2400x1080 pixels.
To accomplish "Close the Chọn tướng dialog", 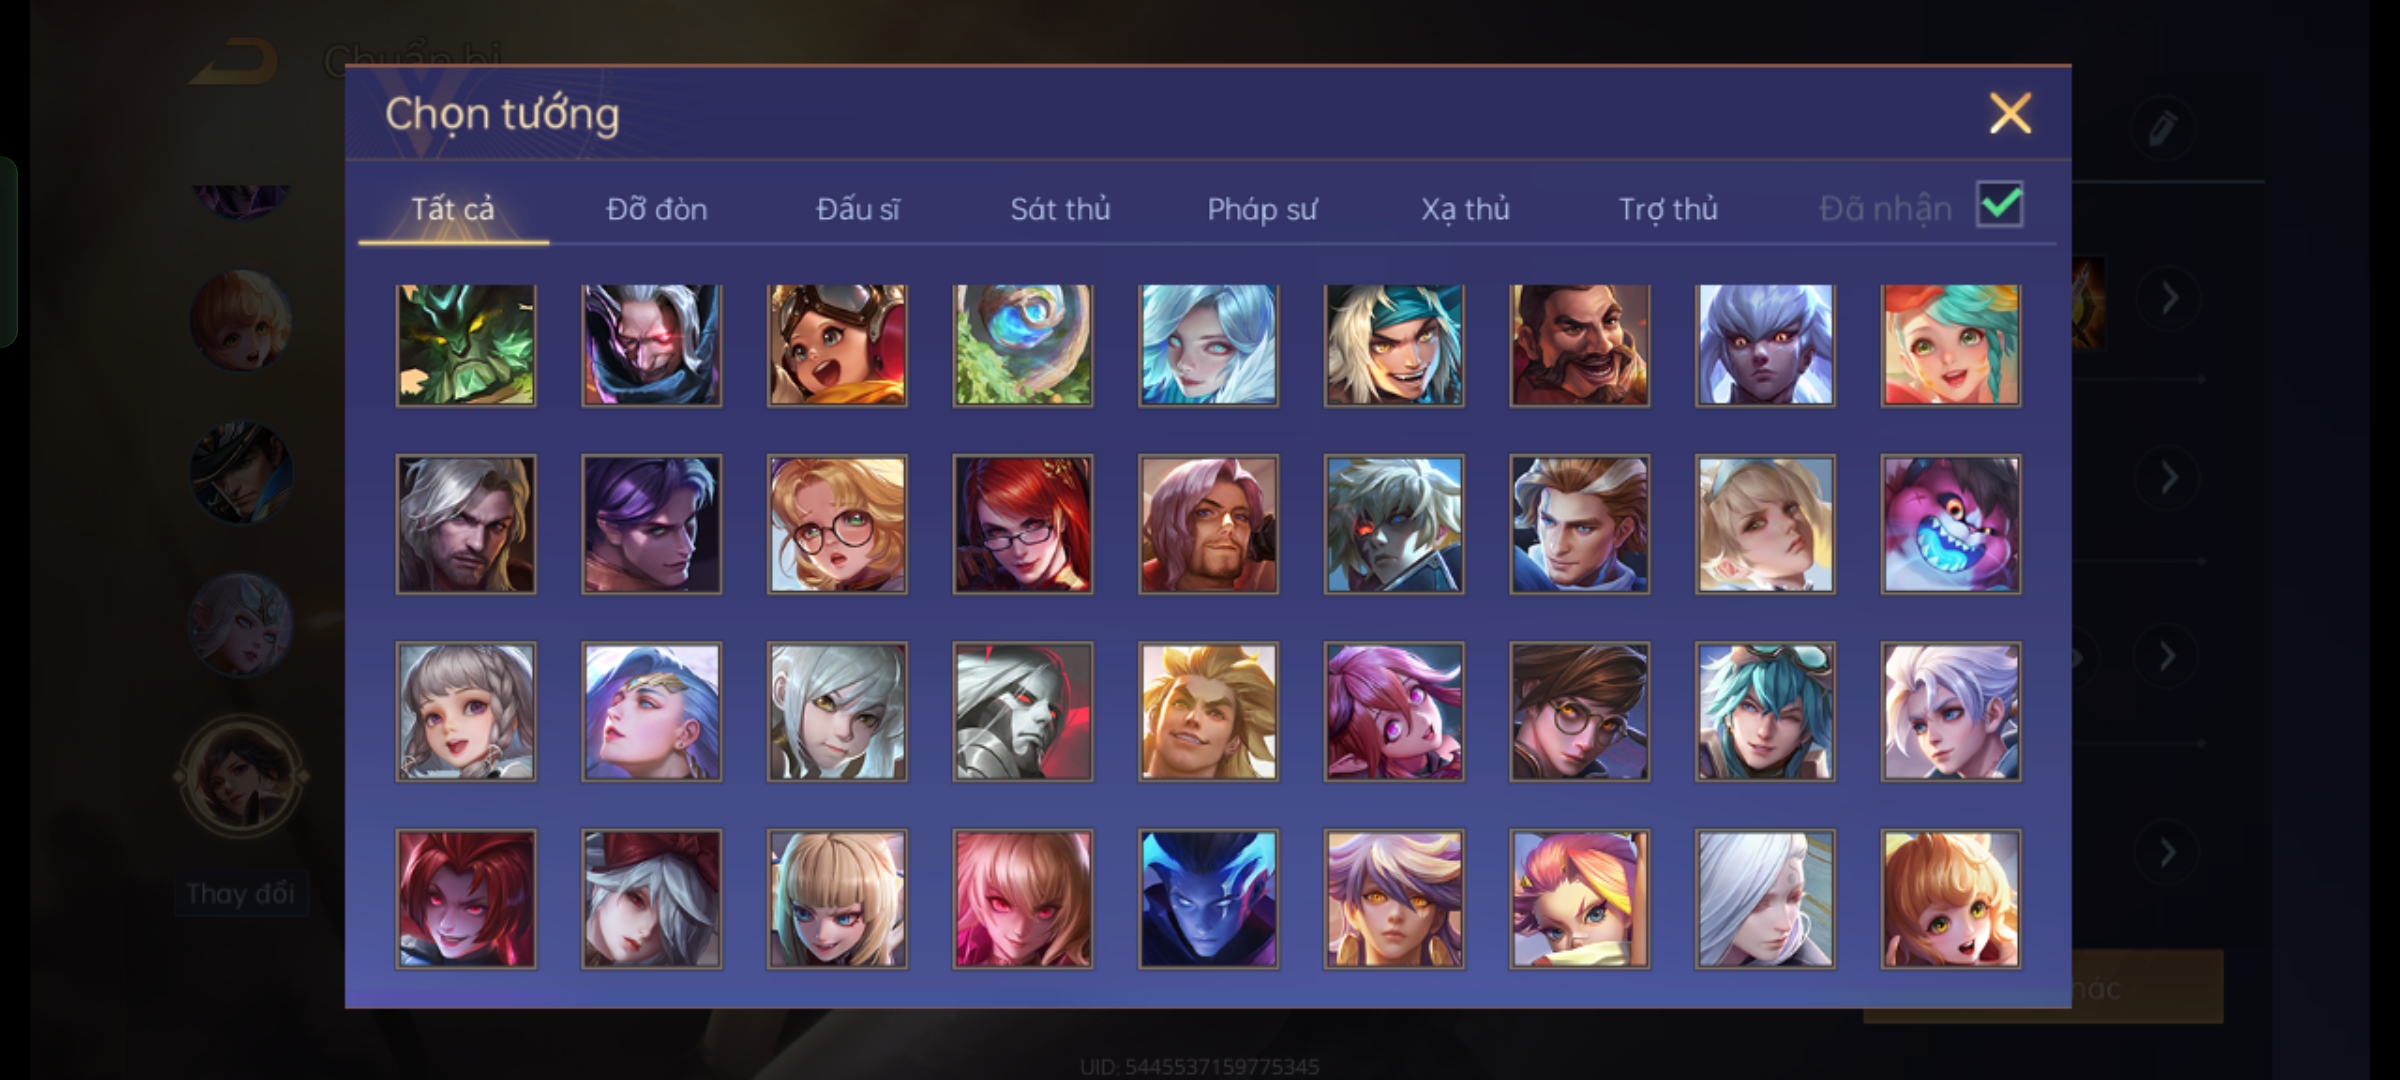I will 2010,113.
